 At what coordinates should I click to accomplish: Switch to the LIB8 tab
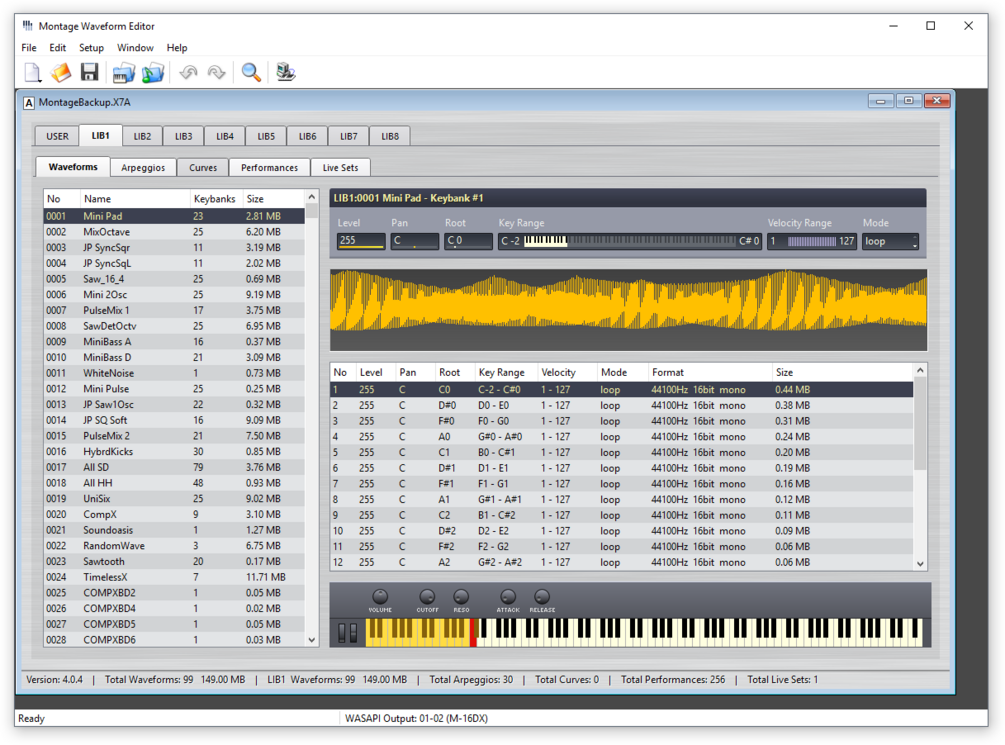[390, 137]
